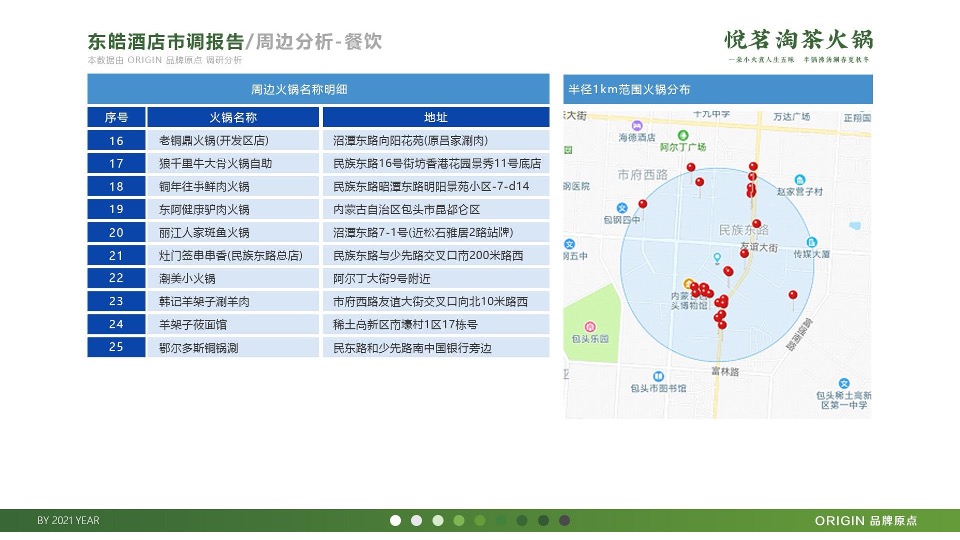Click the 悦茗淘茶火锅 brand logo

[x=798, y=45]
